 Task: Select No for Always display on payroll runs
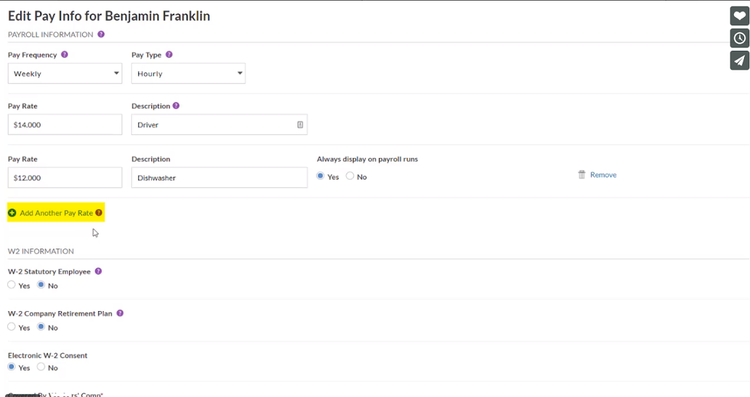(x=350, y=176)
